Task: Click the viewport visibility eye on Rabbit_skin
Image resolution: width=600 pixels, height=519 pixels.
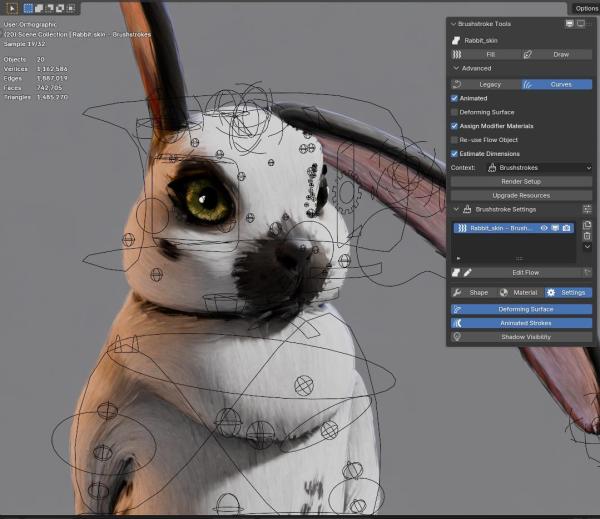Action: pos(544,228)
